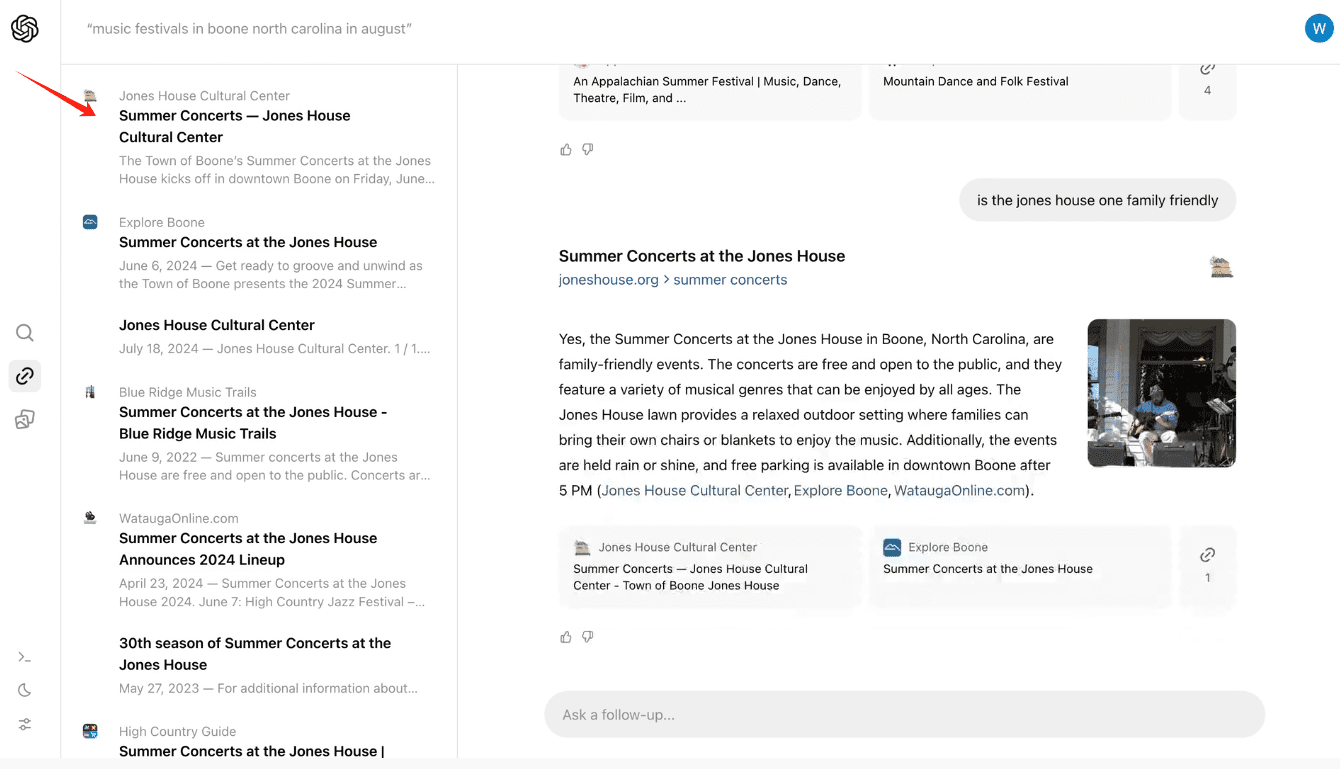The width and height of the screenshot is (1340, 769).
Task: Click the Summer Concerts at the Jones House heading
Action: pyautogui.click(x=702, y=256)
